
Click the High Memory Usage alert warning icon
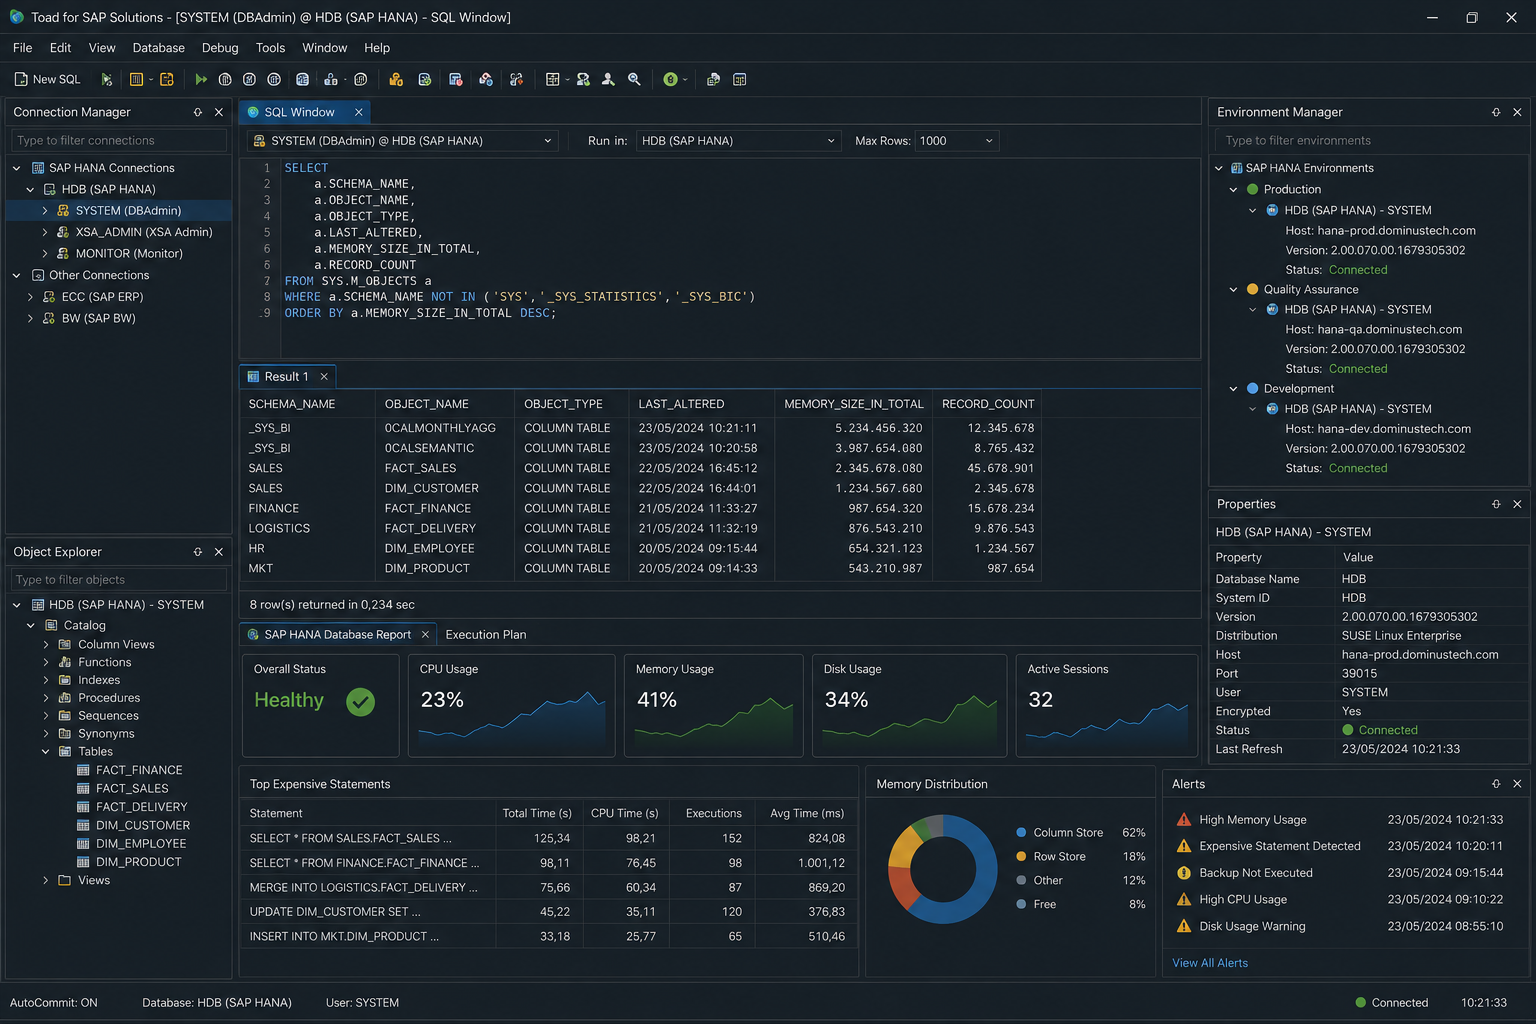pyautogui.click(x=1184, y=820)
